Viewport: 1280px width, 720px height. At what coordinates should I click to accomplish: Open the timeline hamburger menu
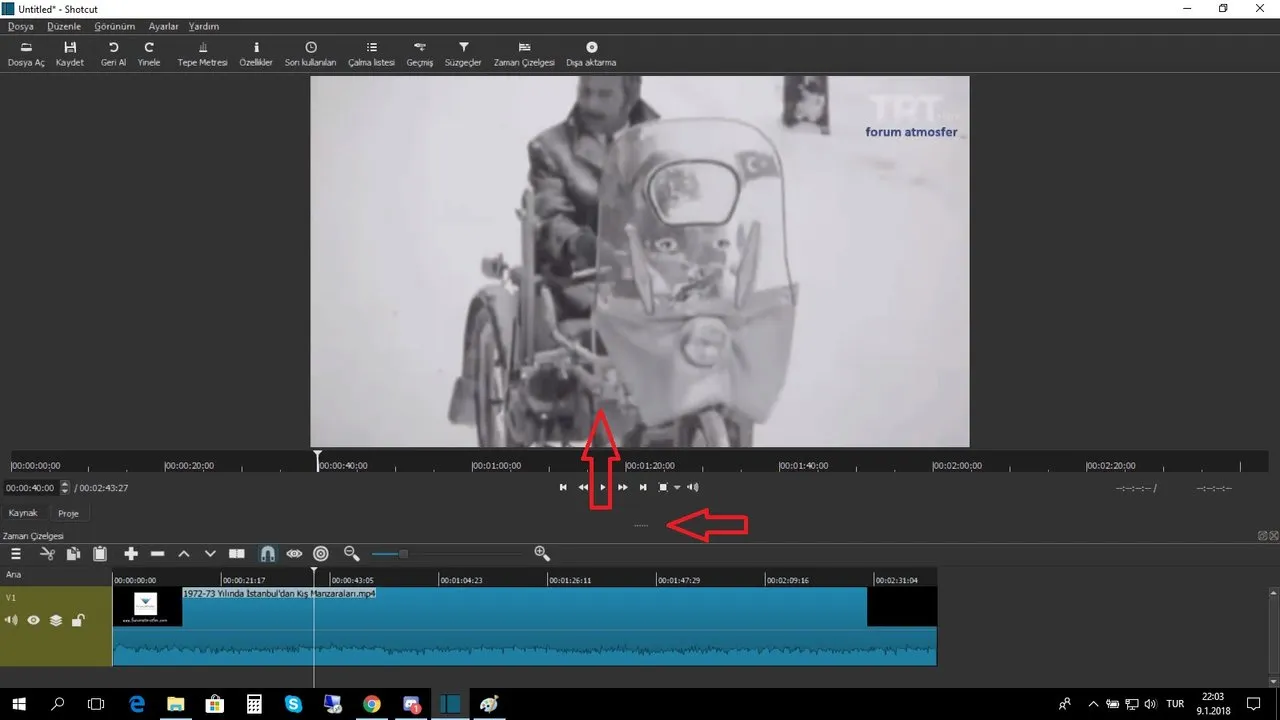point(16,554)
